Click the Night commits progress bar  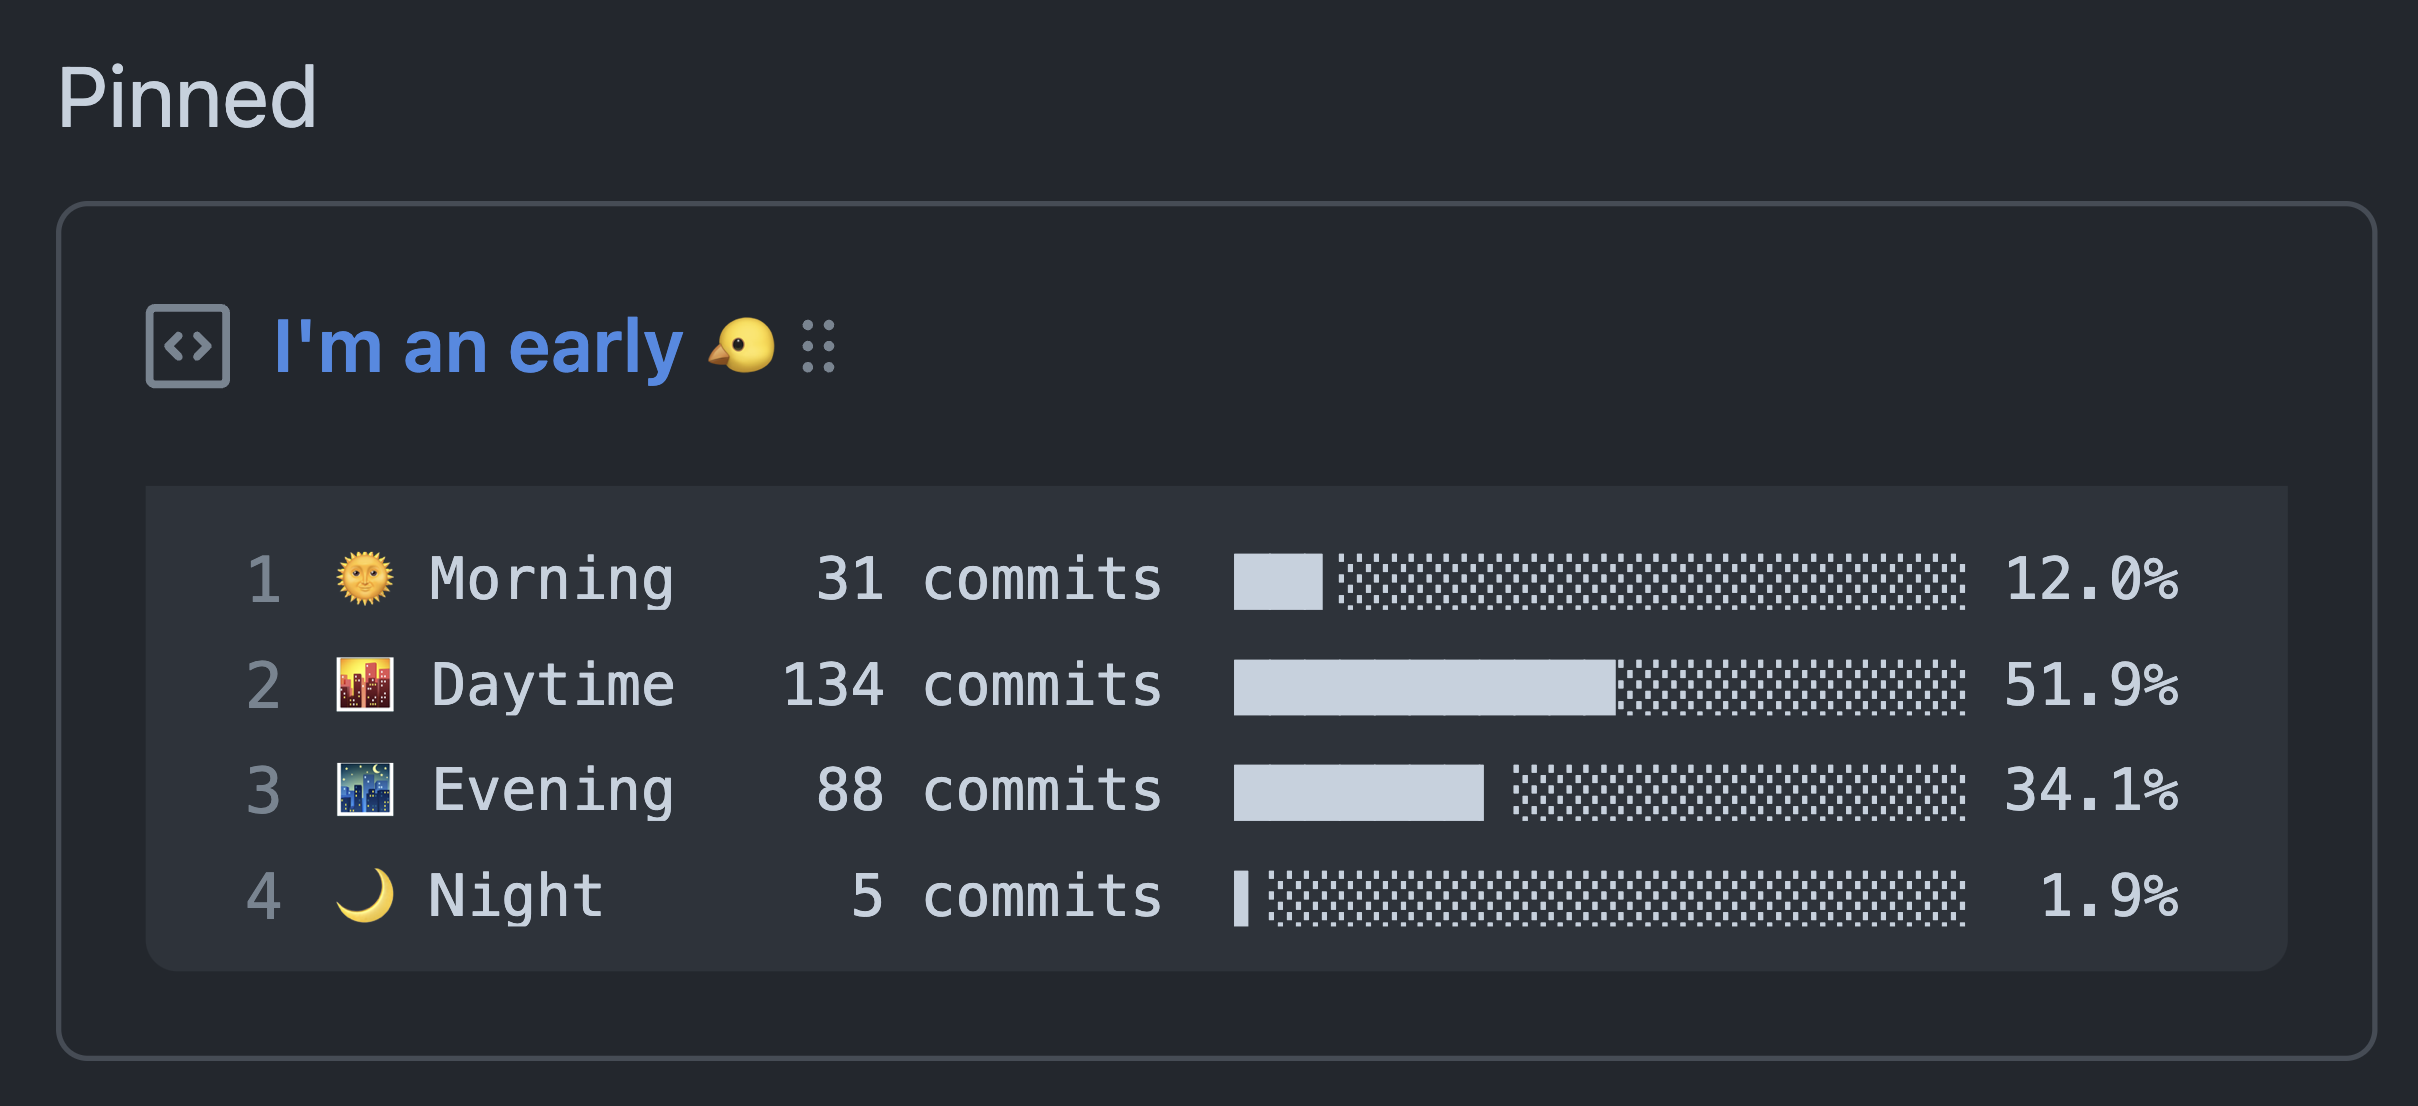tap(1599, 898)
